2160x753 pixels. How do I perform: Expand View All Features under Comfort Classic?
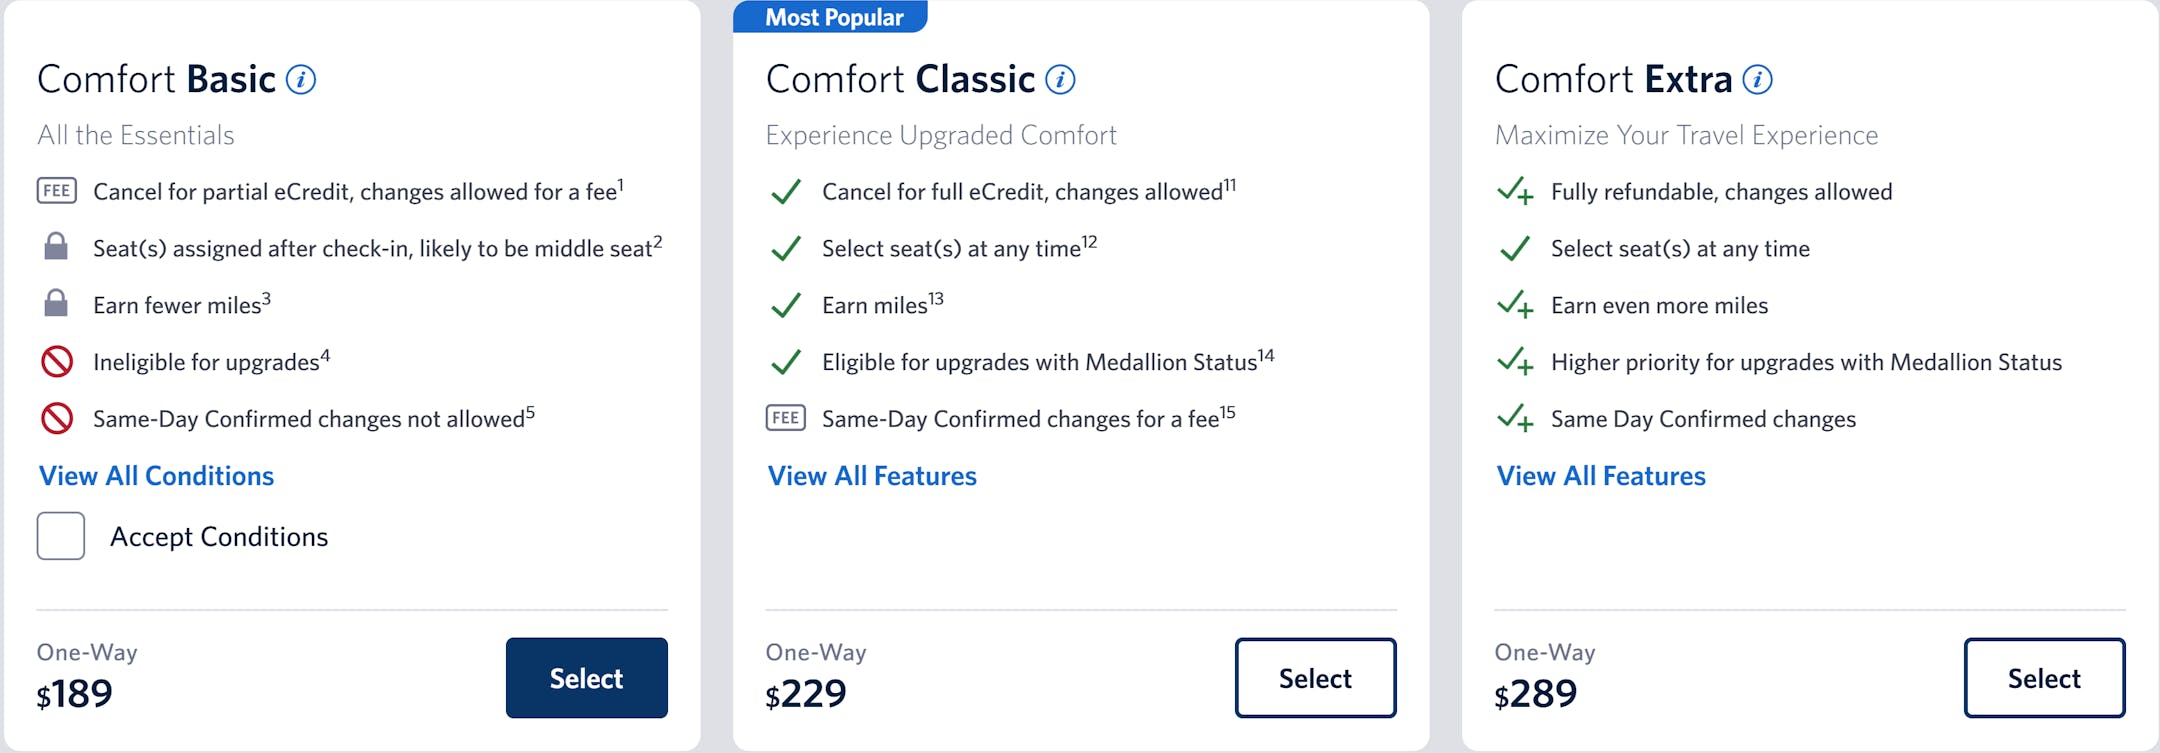(872, 476)
